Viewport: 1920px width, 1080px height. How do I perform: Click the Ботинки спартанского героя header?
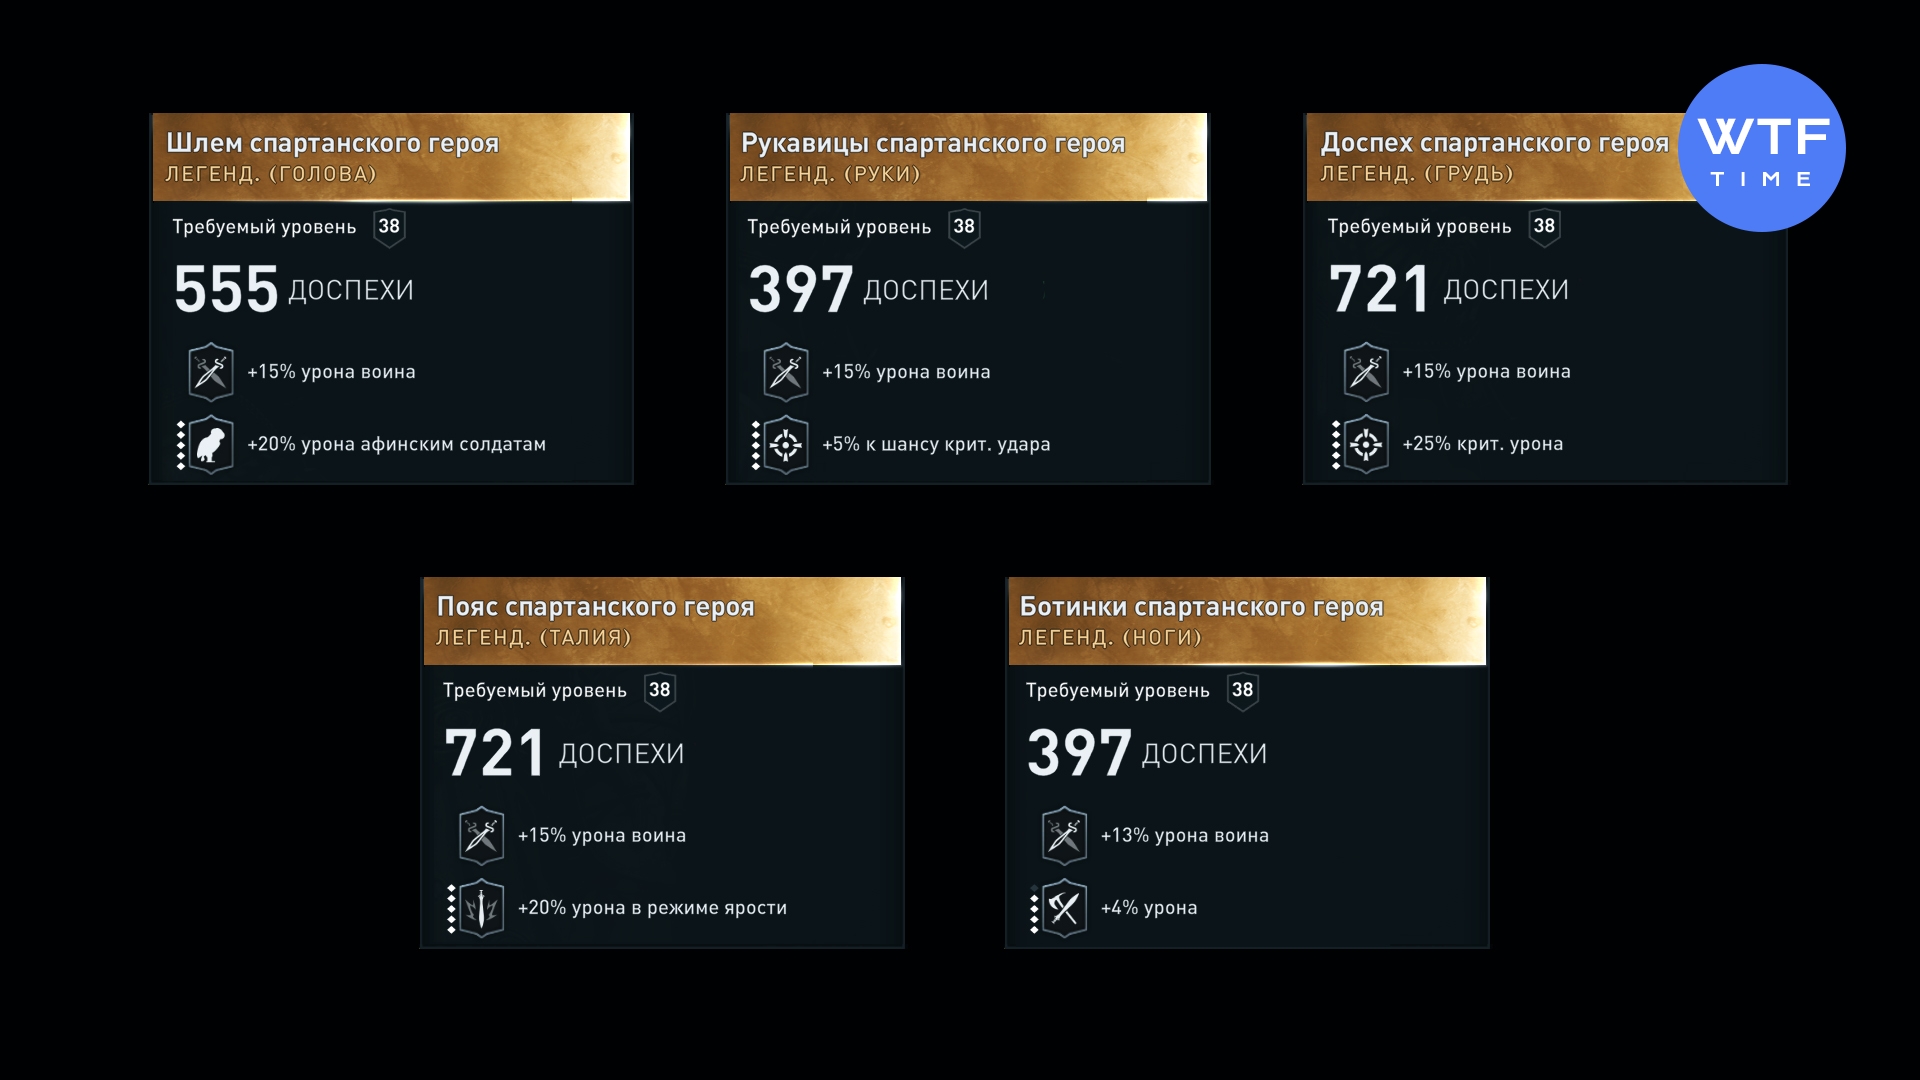[1201, 607]
